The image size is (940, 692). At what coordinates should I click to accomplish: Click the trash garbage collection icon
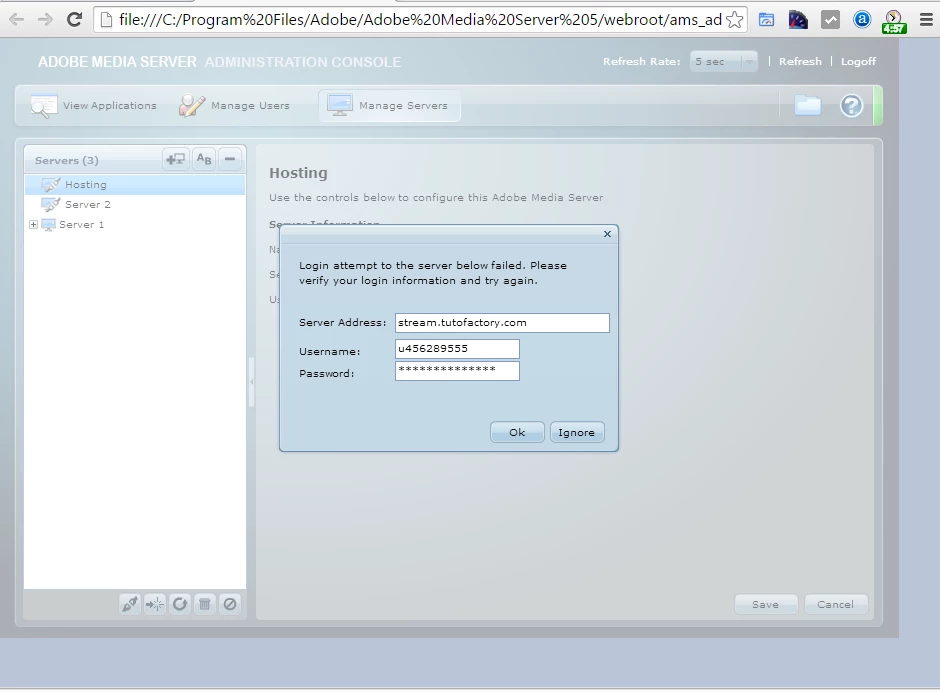pyautogui.click(x=204, y=604)
